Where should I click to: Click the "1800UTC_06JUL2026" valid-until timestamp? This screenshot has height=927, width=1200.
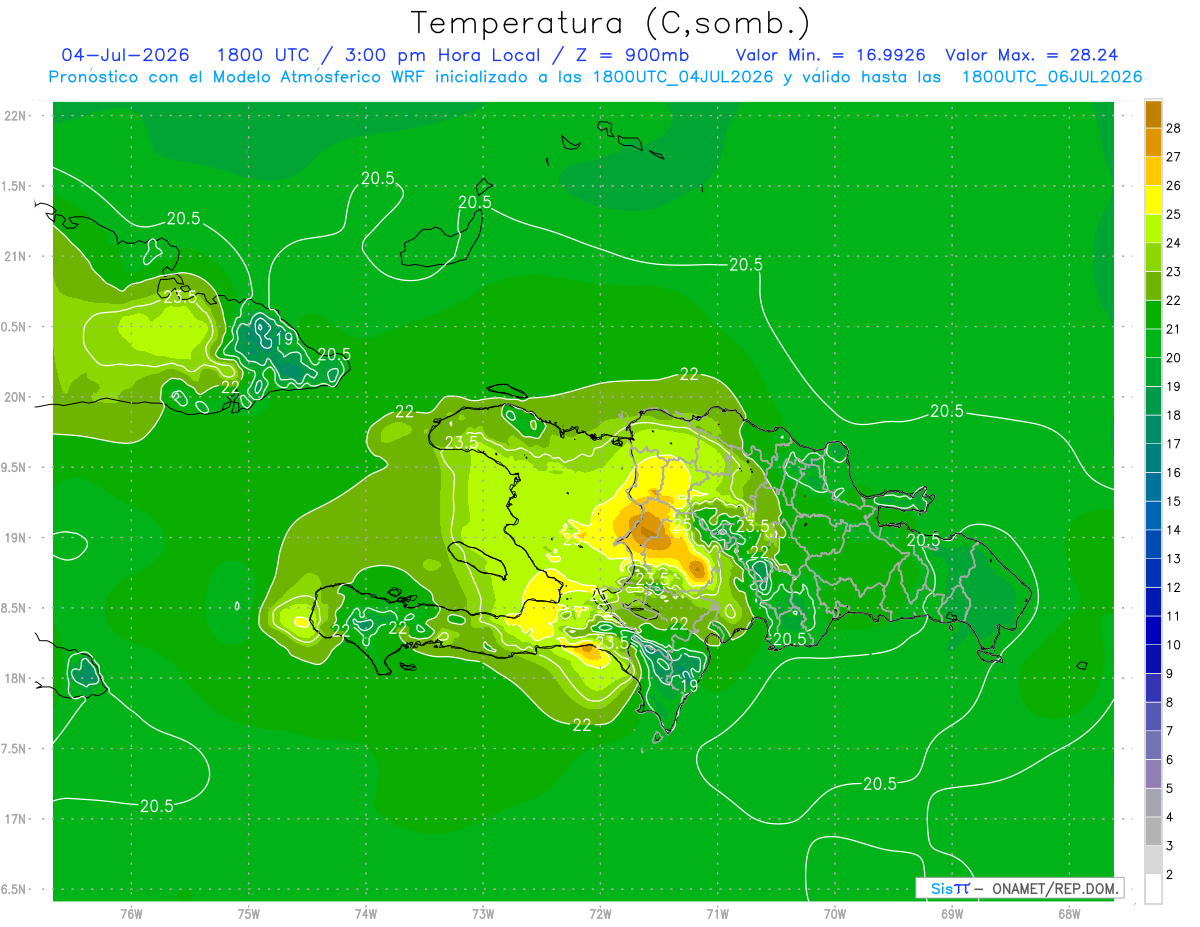point(1052,77)
